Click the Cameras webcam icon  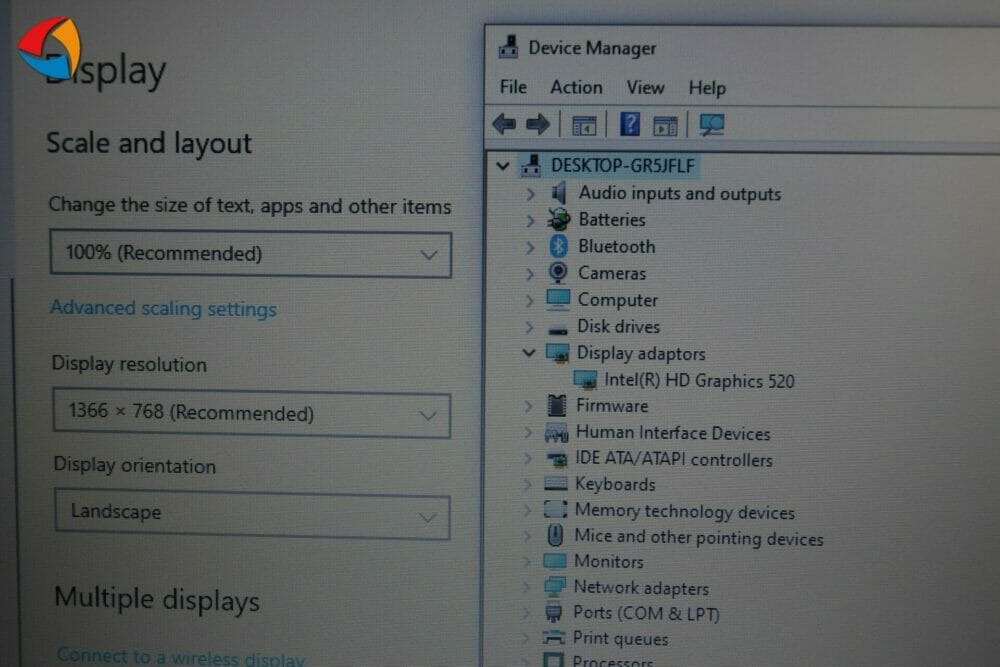[x=557, y=273]
